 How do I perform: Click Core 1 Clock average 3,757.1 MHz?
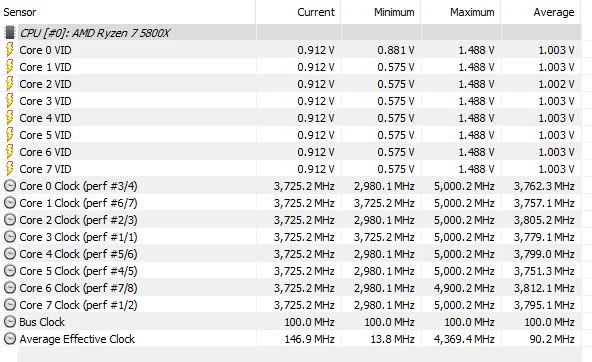pyautogui.click(x=544, y=203)
